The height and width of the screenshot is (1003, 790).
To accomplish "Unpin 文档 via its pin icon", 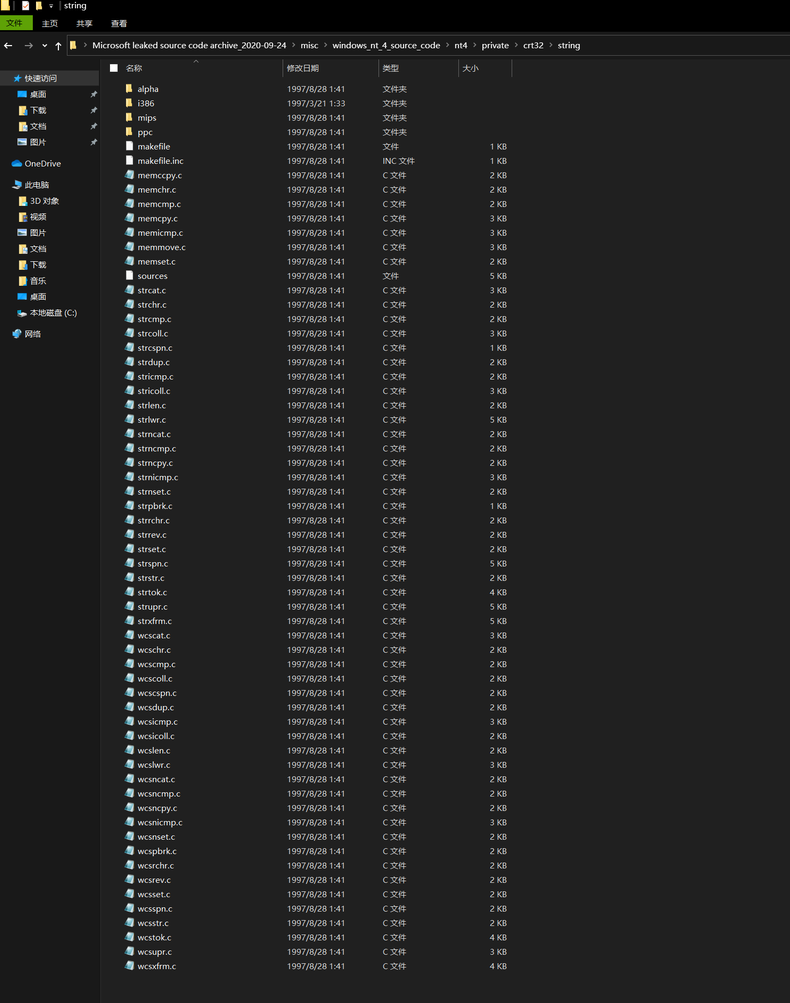I will pos(93,126).
